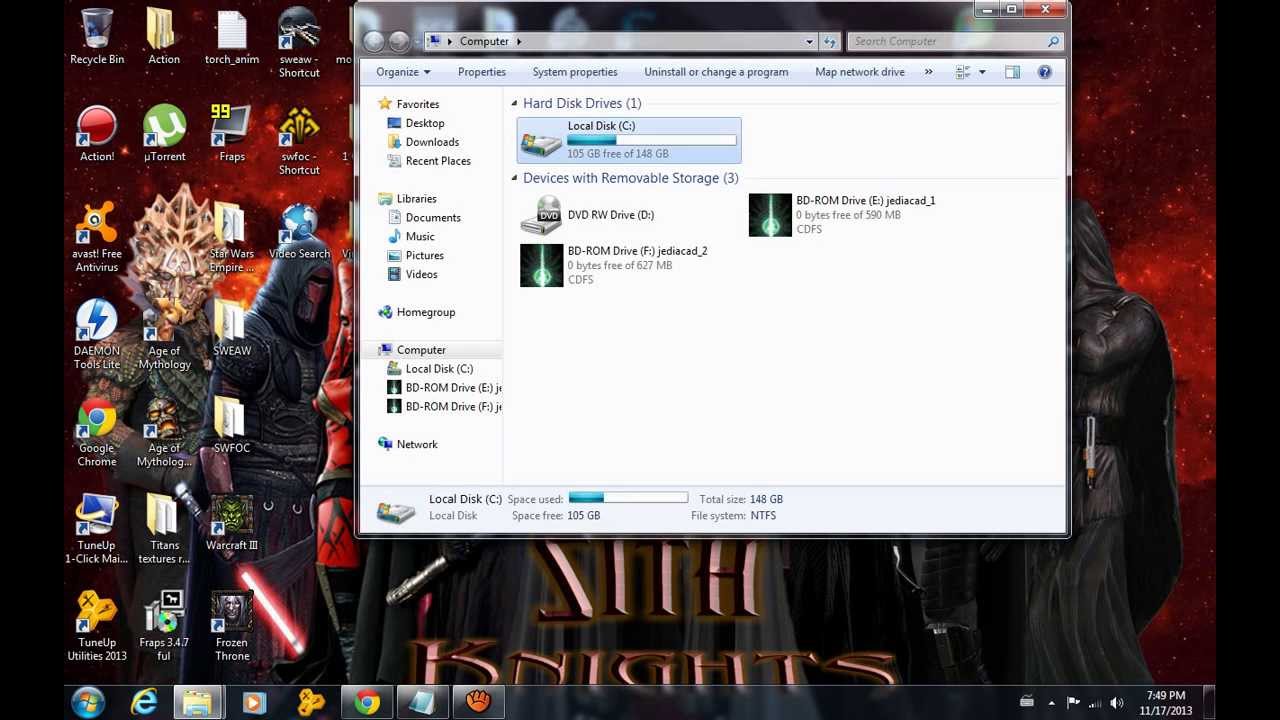Click the Chrome icon on the taskbar
The image size is (1280, 720).
367,703
